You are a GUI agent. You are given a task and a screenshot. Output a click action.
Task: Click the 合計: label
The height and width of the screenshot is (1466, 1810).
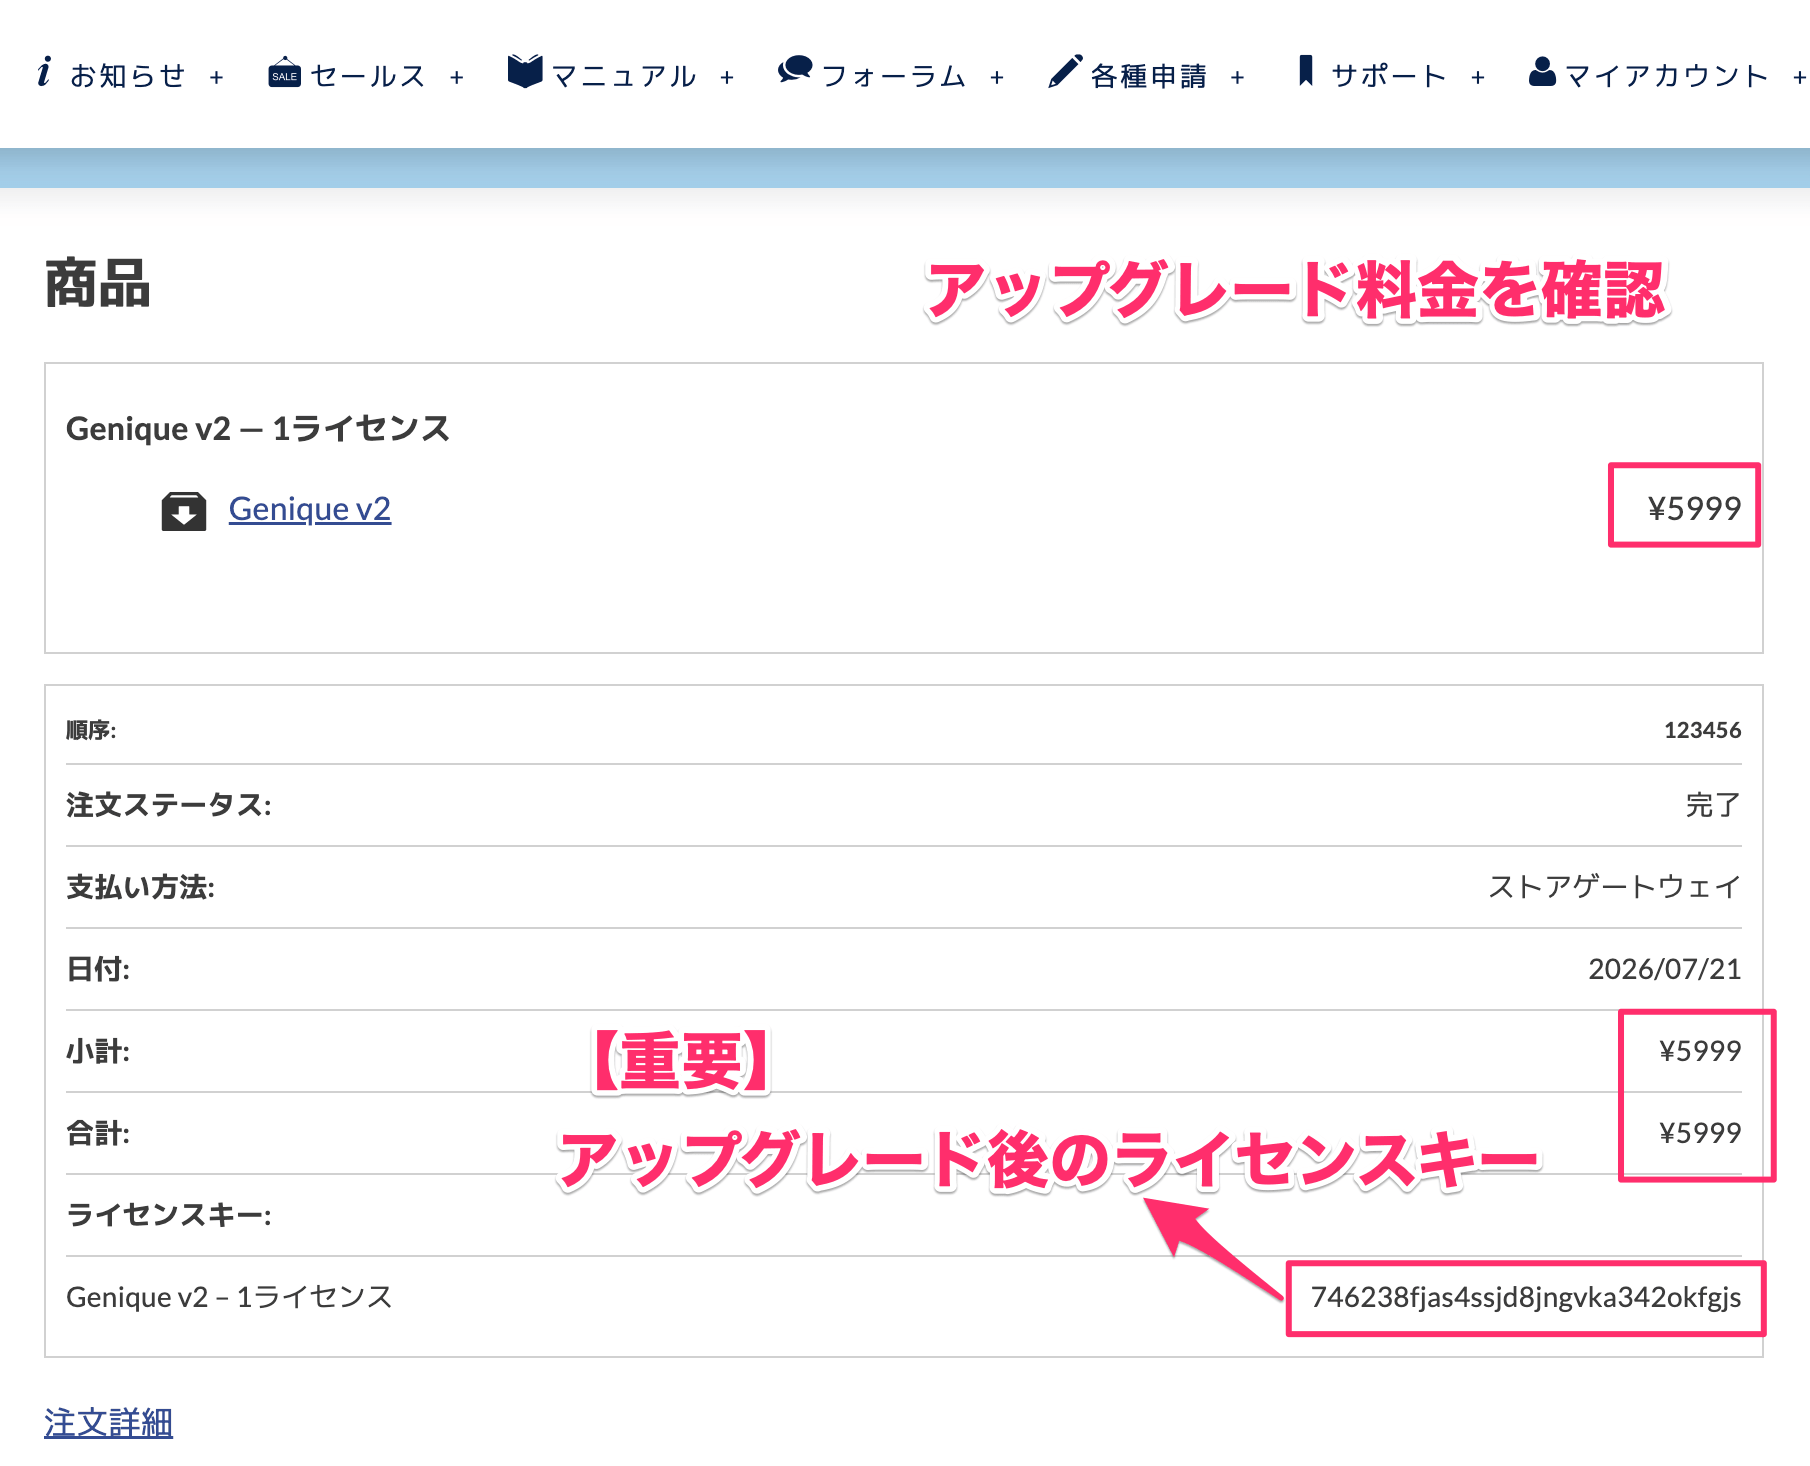[98, 1132]
